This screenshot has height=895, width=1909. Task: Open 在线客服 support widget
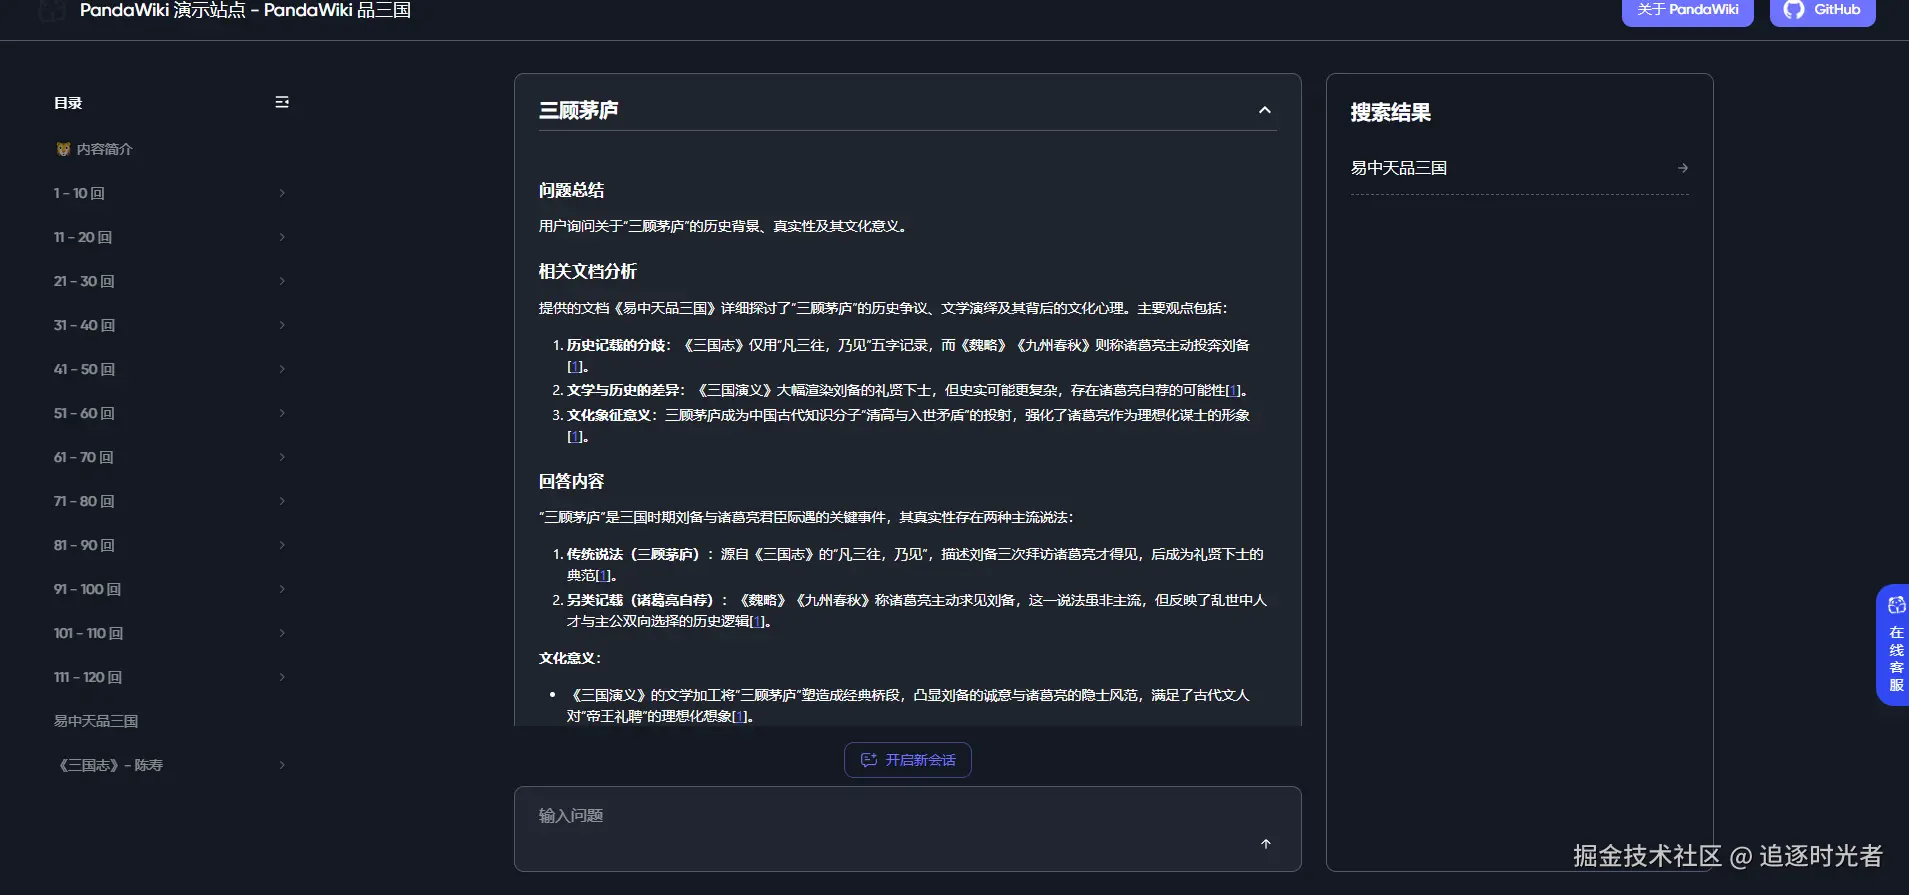[x=1895, y=645]
